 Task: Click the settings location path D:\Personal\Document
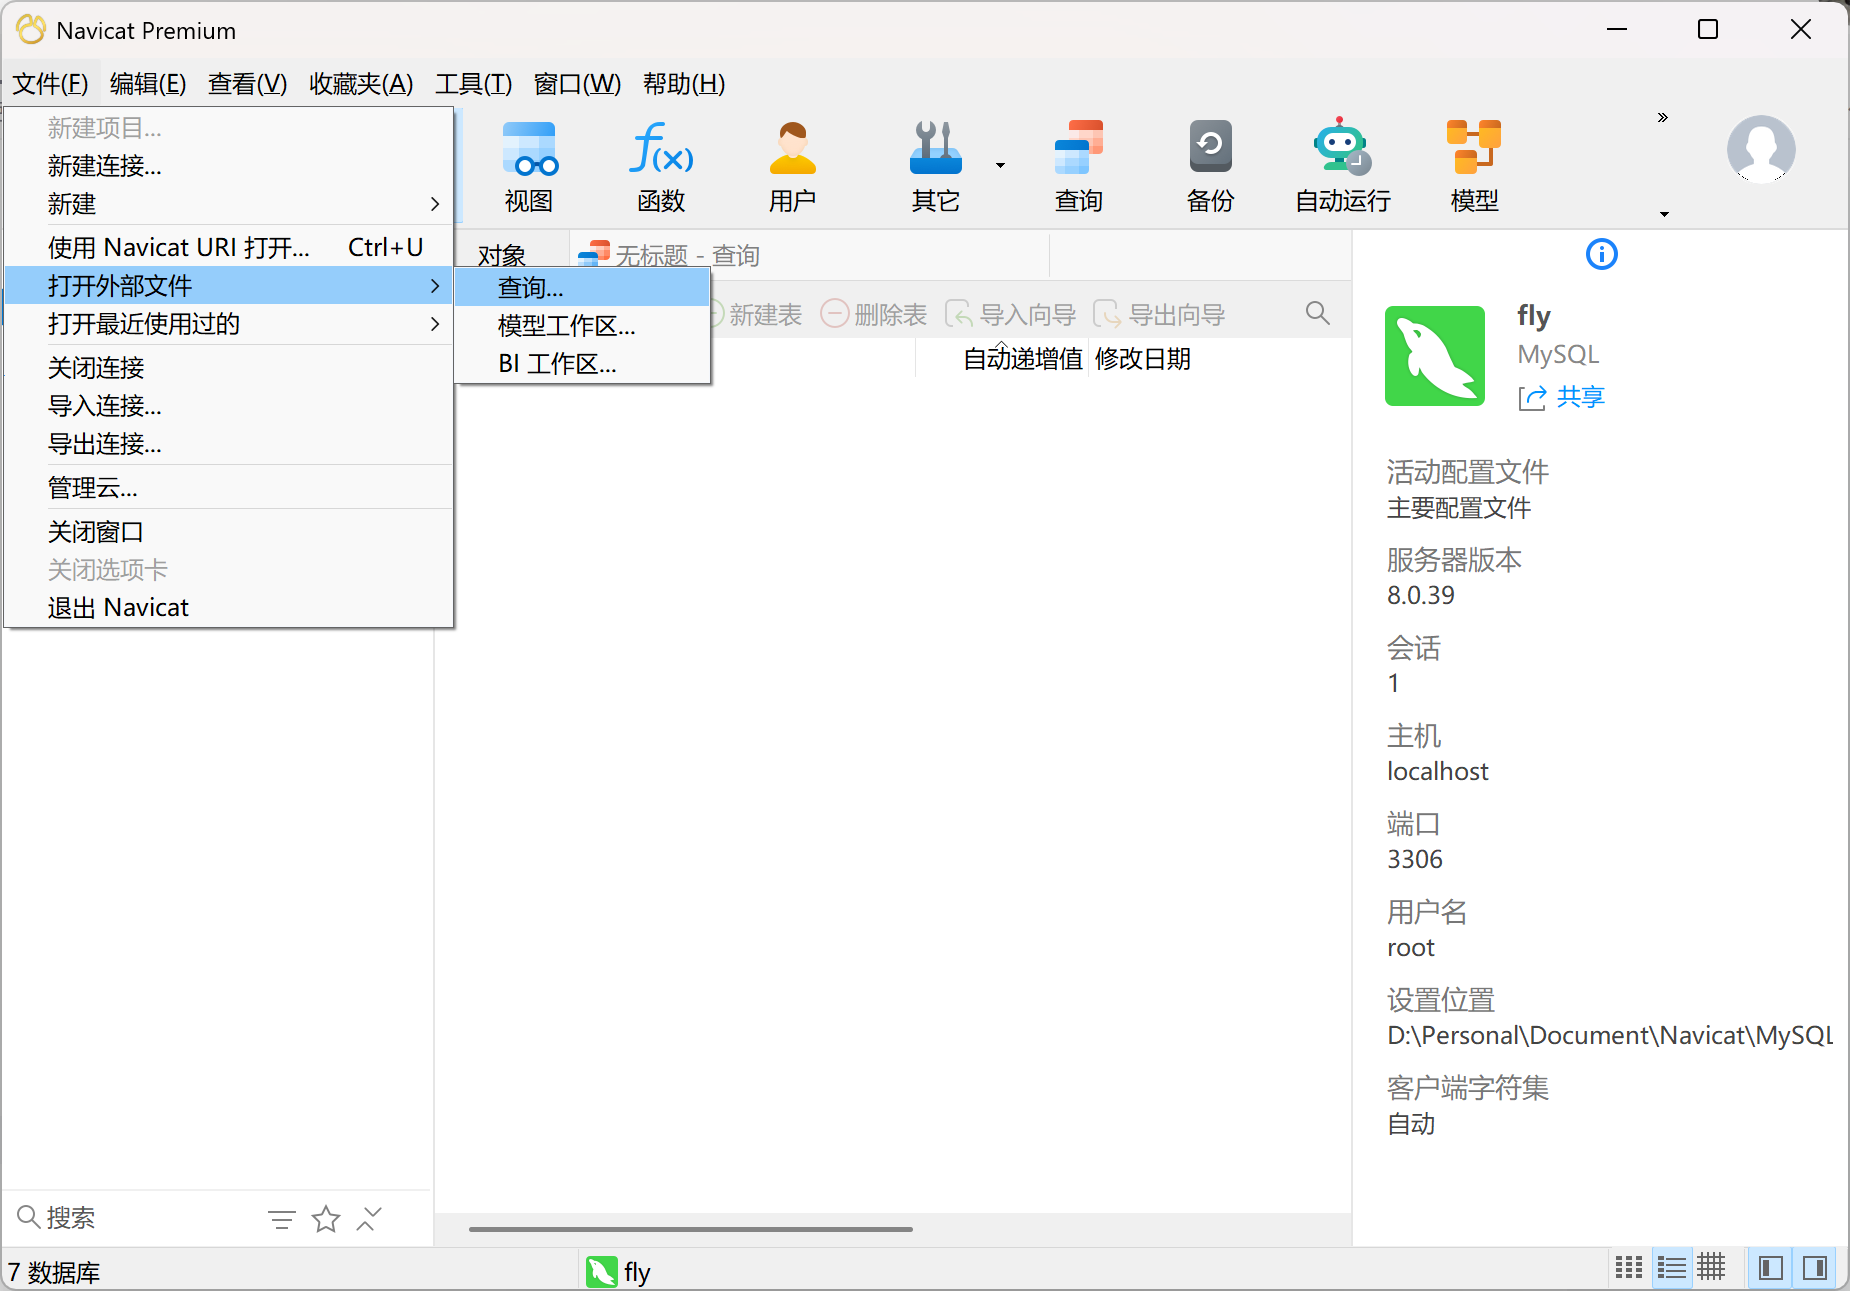click(1609, 1035)
